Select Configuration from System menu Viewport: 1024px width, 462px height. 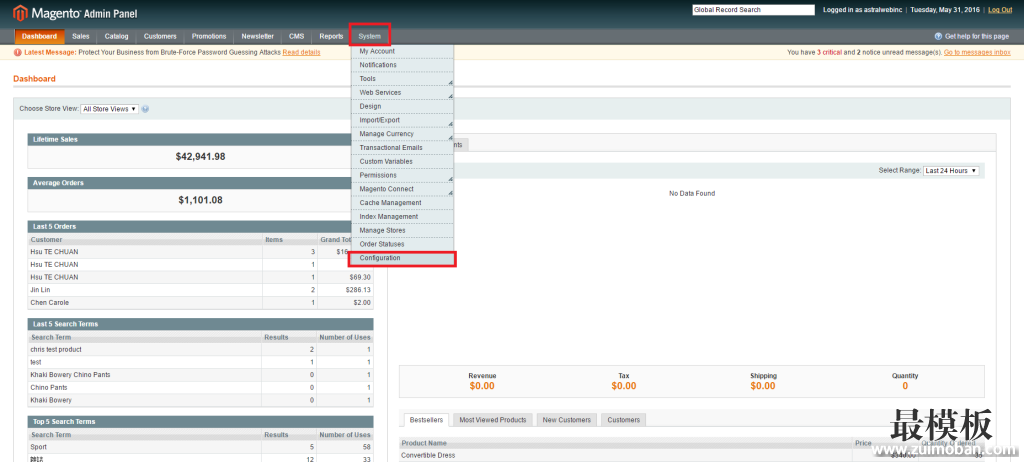click(403, 258)
